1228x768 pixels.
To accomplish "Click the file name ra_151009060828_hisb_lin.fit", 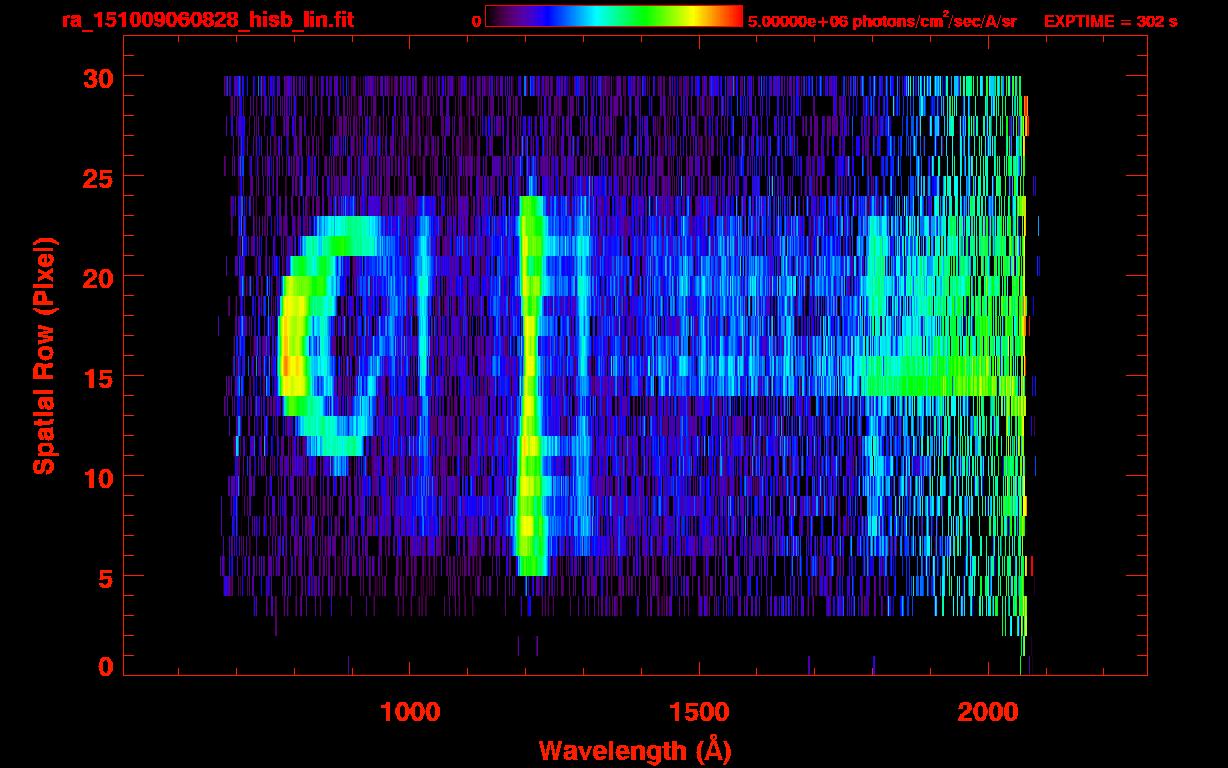I will (207, 20).
